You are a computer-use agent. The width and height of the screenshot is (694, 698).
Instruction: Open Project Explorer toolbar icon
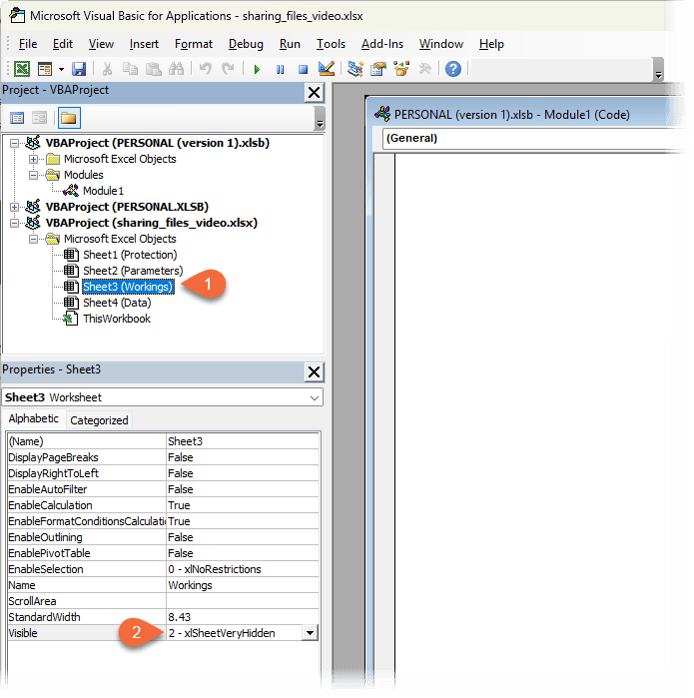[x=355, y=69]
